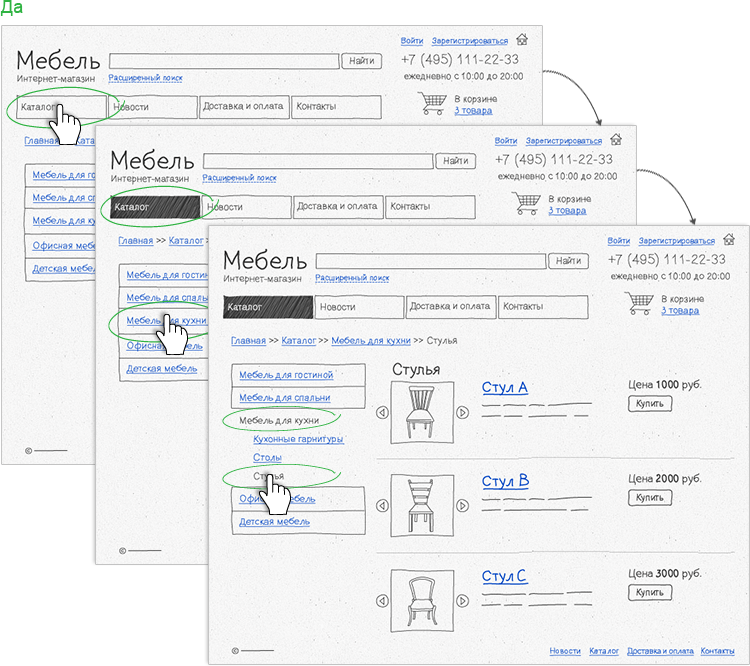This screenshot has height=666, width=750.
Task: Click the shopping cart icon on the front-most page
Action: click(637, 304)
